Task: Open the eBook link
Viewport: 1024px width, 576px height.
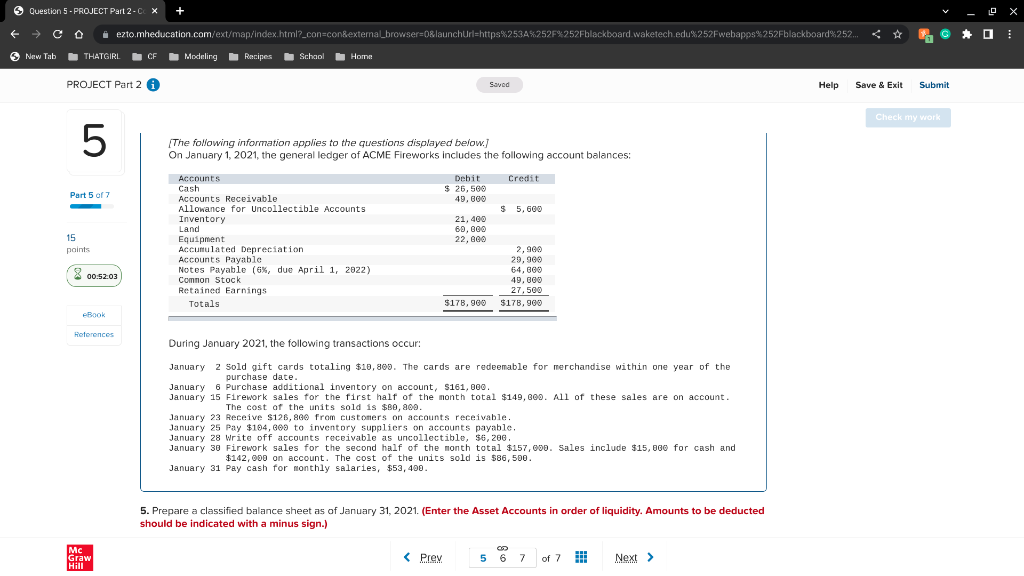Action: [x=92, y=315]
